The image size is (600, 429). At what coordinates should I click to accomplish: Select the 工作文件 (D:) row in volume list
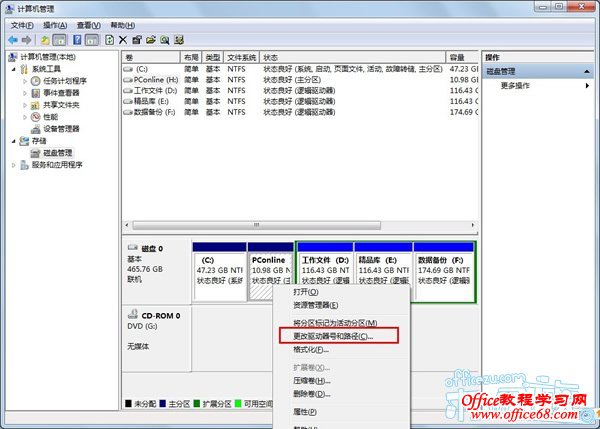[300, 91]
